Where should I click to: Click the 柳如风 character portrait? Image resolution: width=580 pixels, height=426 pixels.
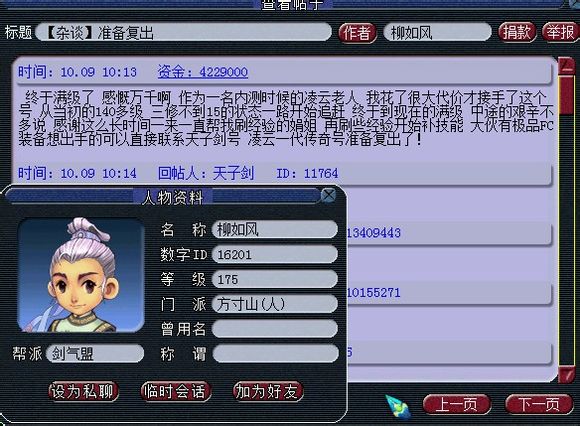[x=81, y=275]
